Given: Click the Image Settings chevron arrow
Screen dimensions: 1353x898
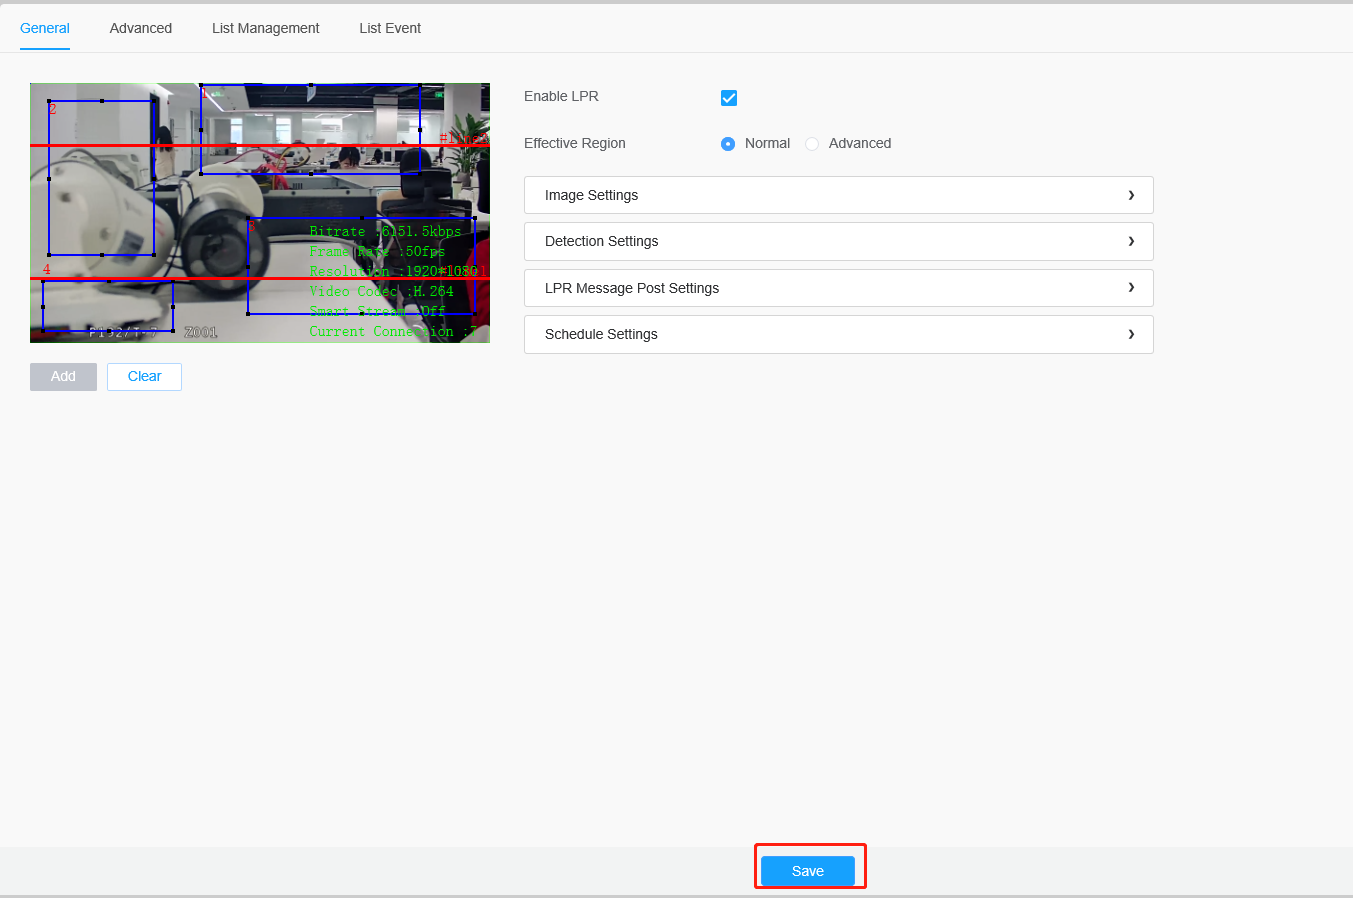Looking at the screenshot, I should click(1131, 195).
